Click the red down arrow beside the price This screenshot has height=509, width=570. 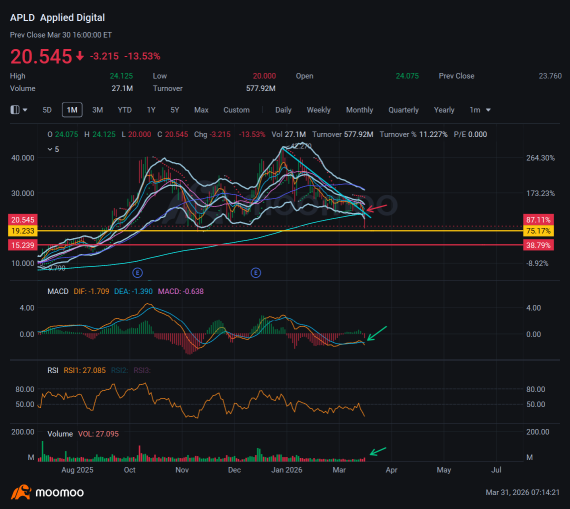click(x=80, y=56)
